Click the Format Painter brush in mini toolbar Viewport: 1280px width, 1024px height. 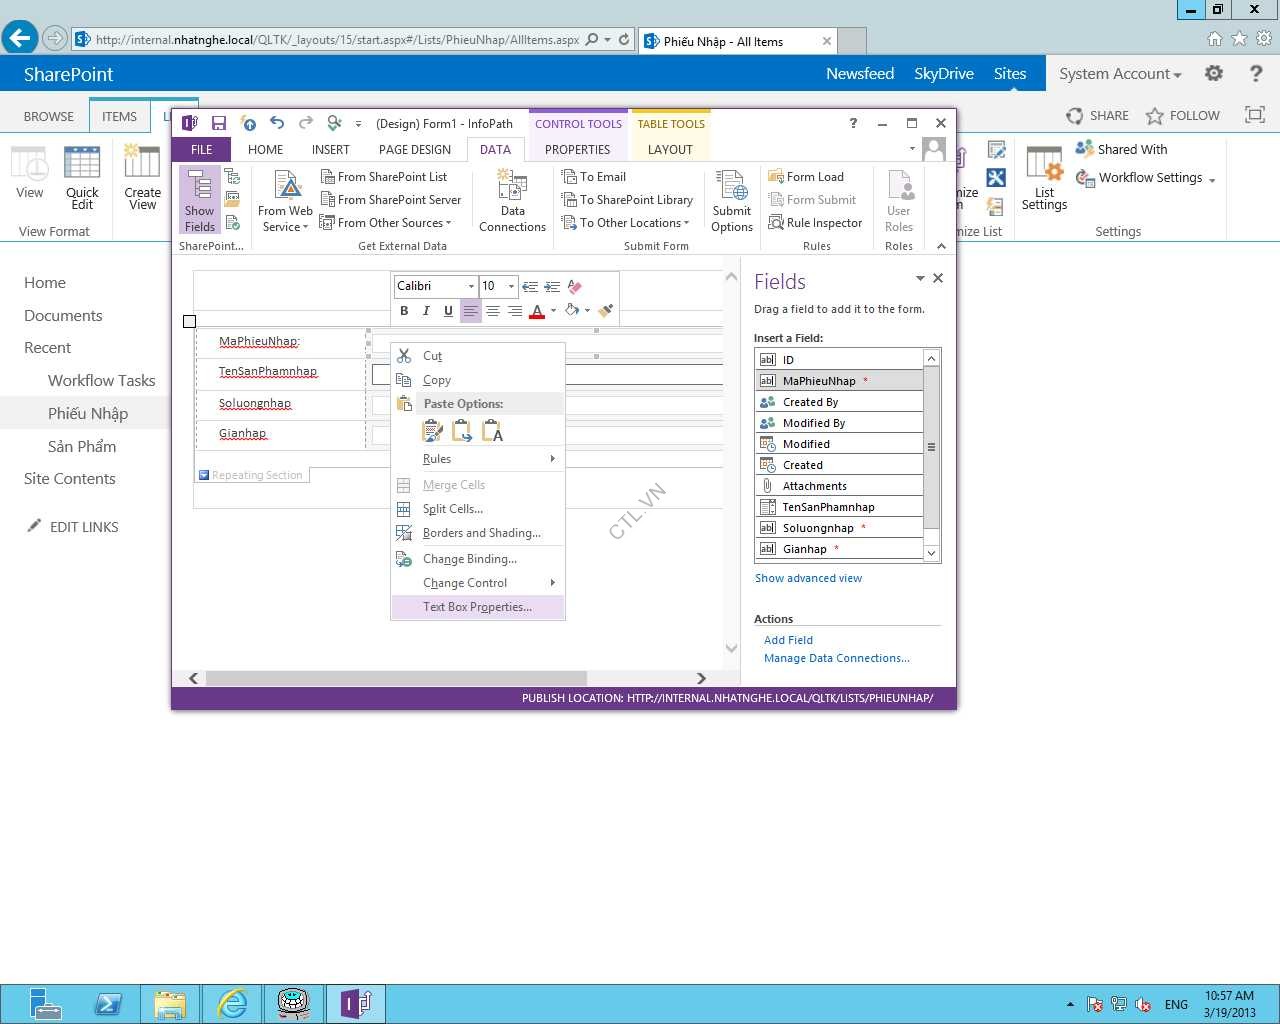click(605, 311)
